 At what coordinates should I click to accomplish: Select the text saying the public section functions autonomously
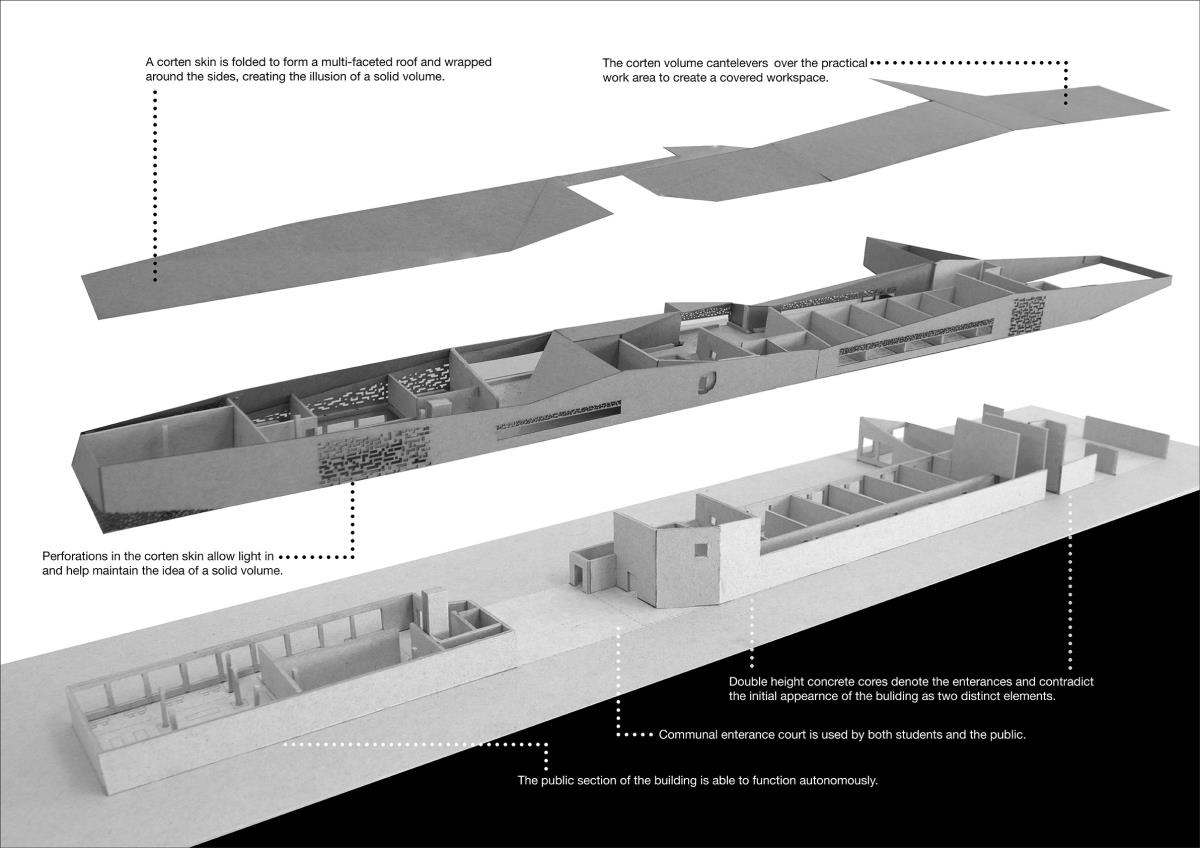click(x=697, y=780)
